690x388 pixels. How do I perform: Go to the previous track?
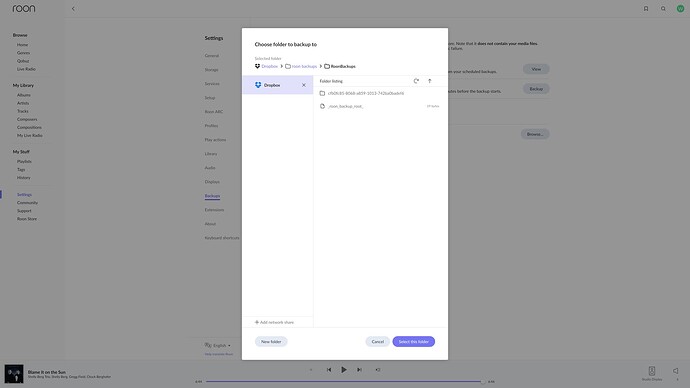point(329,370)
